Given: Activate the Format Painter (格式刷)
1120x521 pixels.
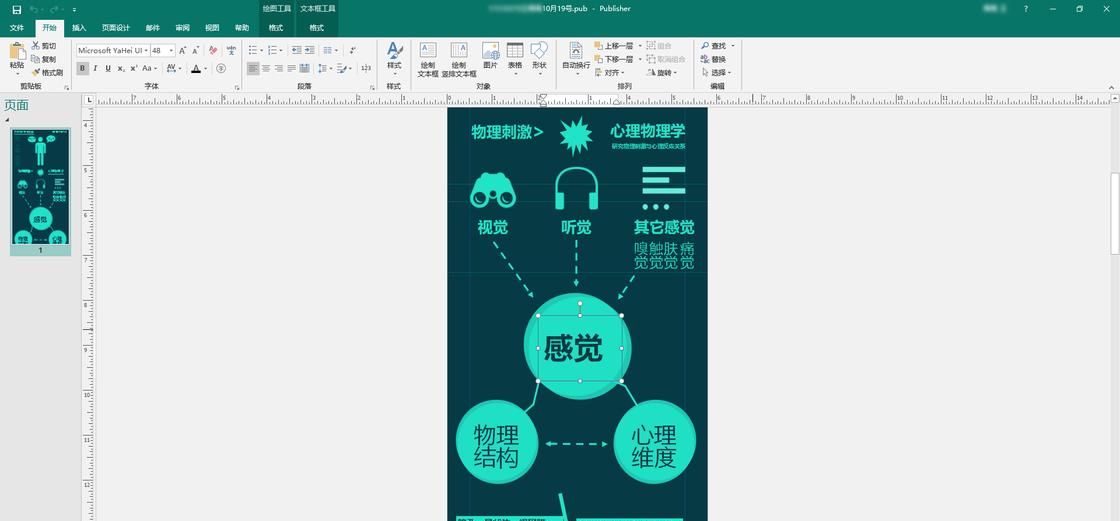Looking at the screenshot, I should pyautogui.click(x=47, y=72).
